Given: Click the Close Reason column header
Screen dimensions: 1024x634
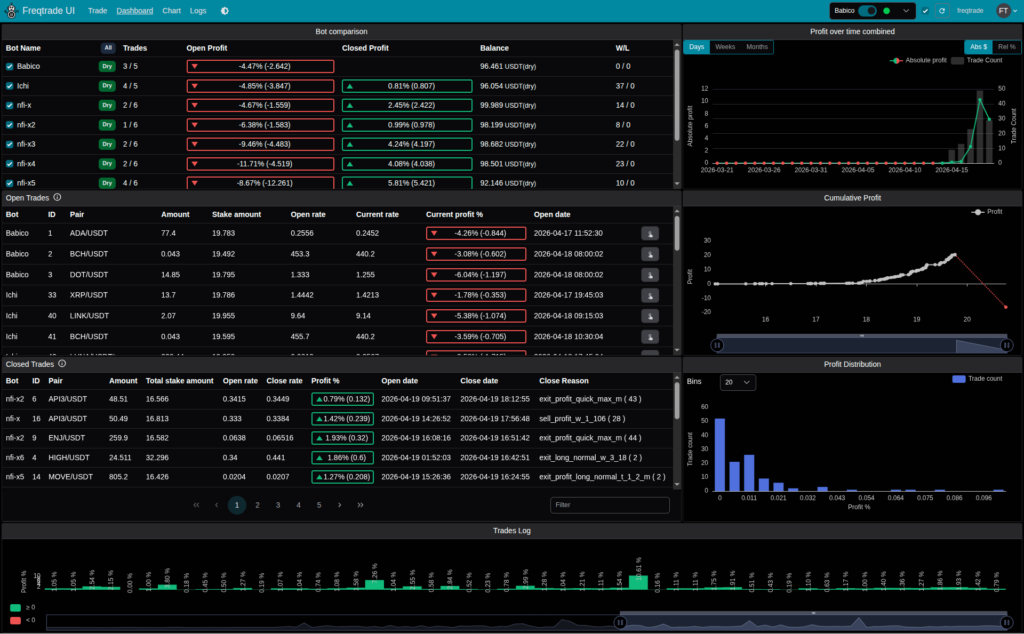Looking at the screenshot, I should pyautogui.click(x=564, y=381).
